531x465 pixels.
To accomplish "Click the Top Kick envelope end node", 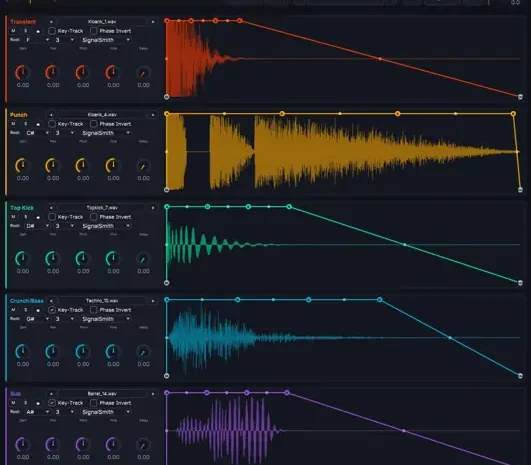I will [x=521, y=282].
